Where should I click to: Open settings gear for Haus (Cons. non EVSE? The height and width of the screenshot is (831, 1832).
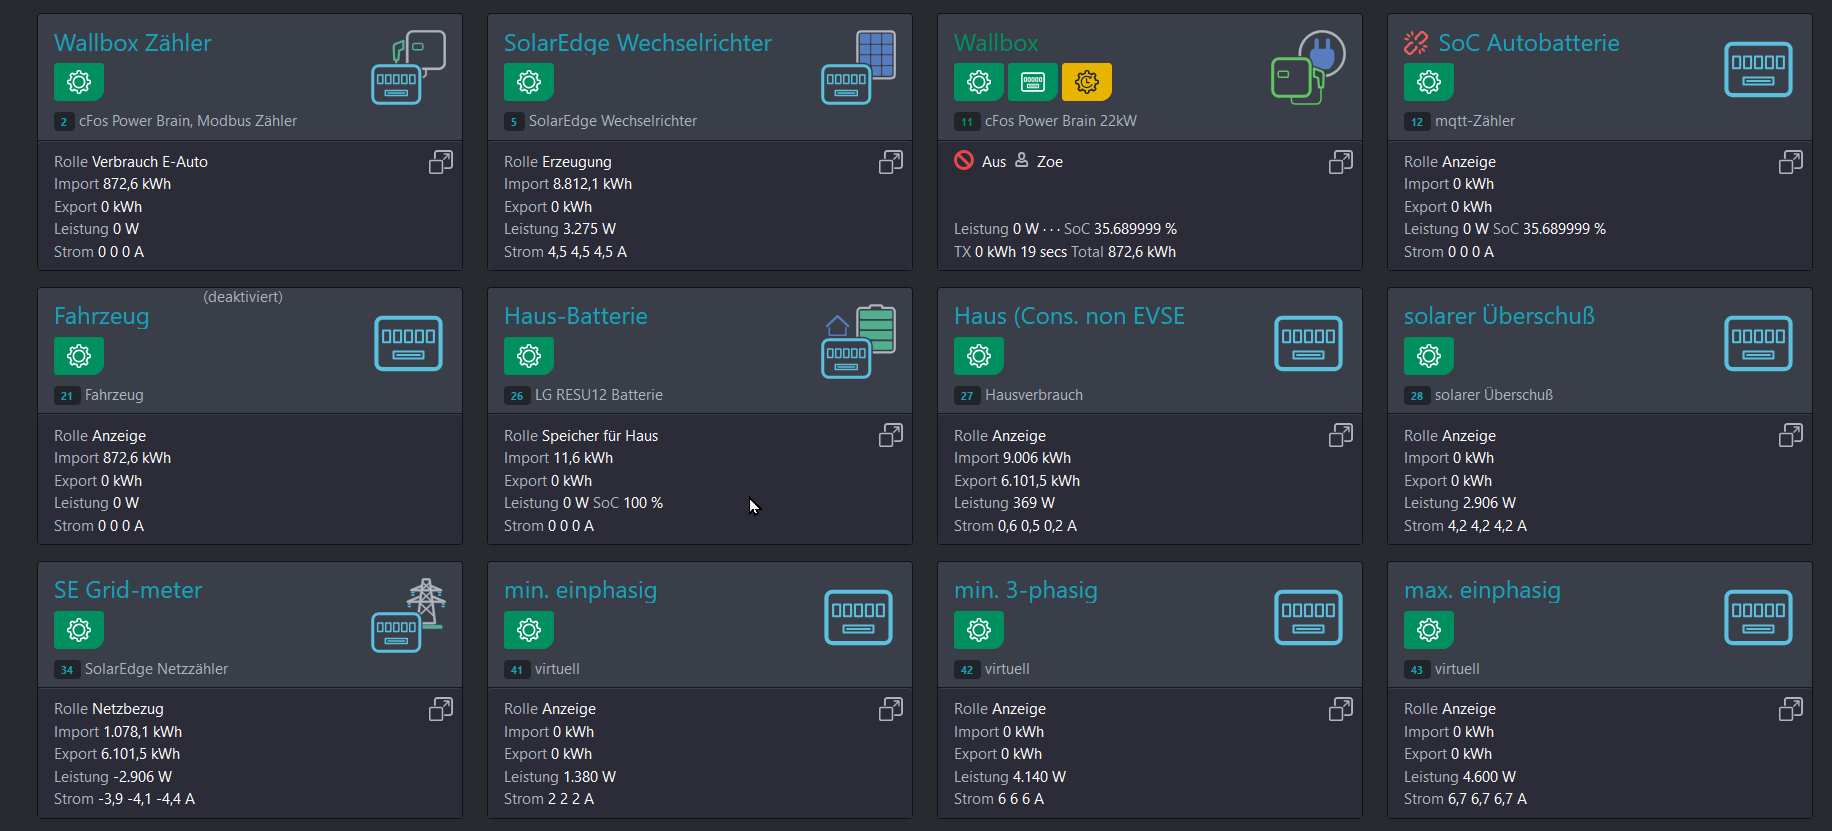click(x=979, y=356)
